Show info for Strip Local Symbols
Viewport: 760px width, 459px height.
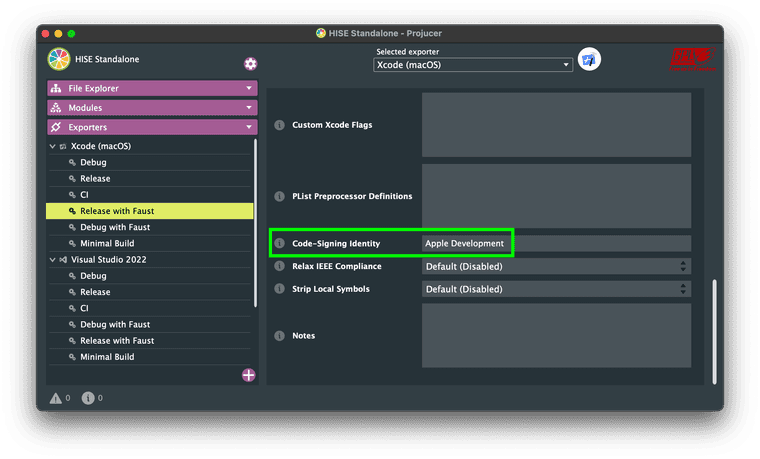click(279, 289)
